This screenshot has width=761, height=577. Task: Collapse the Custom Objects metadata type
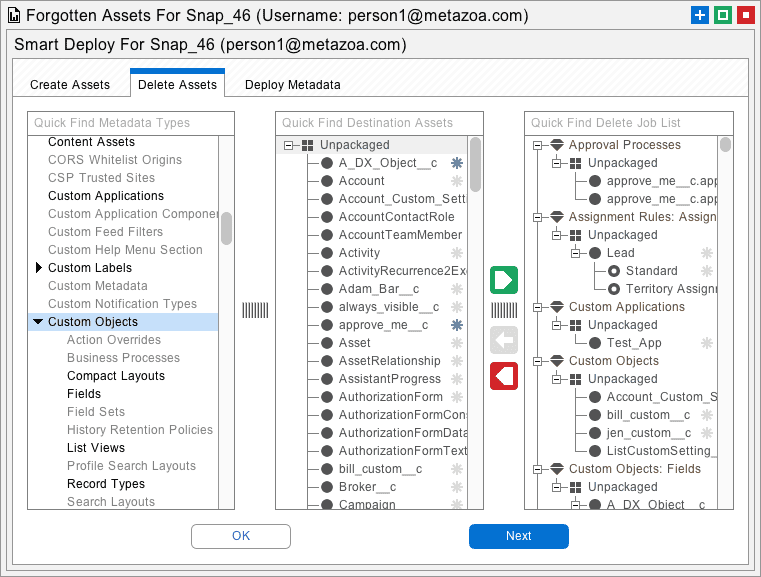click(x=38, y=321)
